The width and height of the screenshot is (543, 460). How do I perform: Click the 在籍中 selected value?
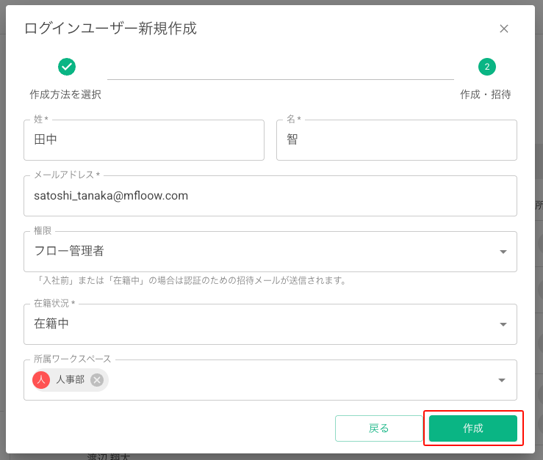pyautogui.click(x=51, y=324)
